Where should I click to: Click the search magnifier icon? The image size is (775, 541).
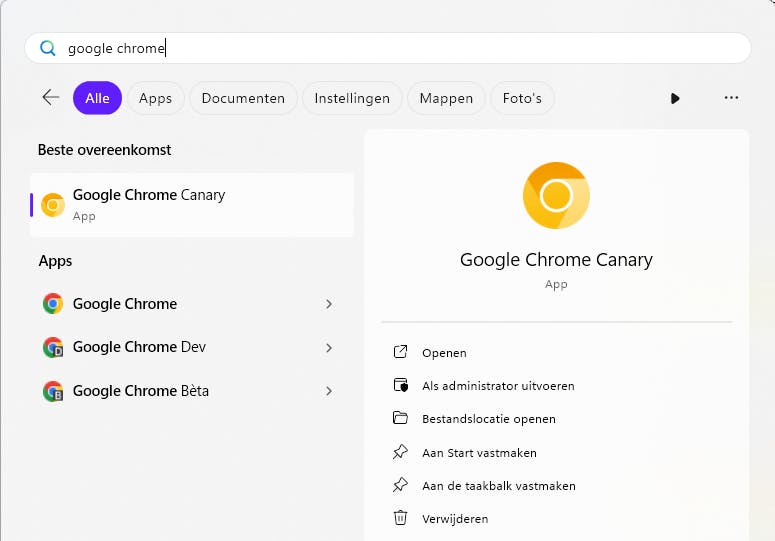pos(47,48)
